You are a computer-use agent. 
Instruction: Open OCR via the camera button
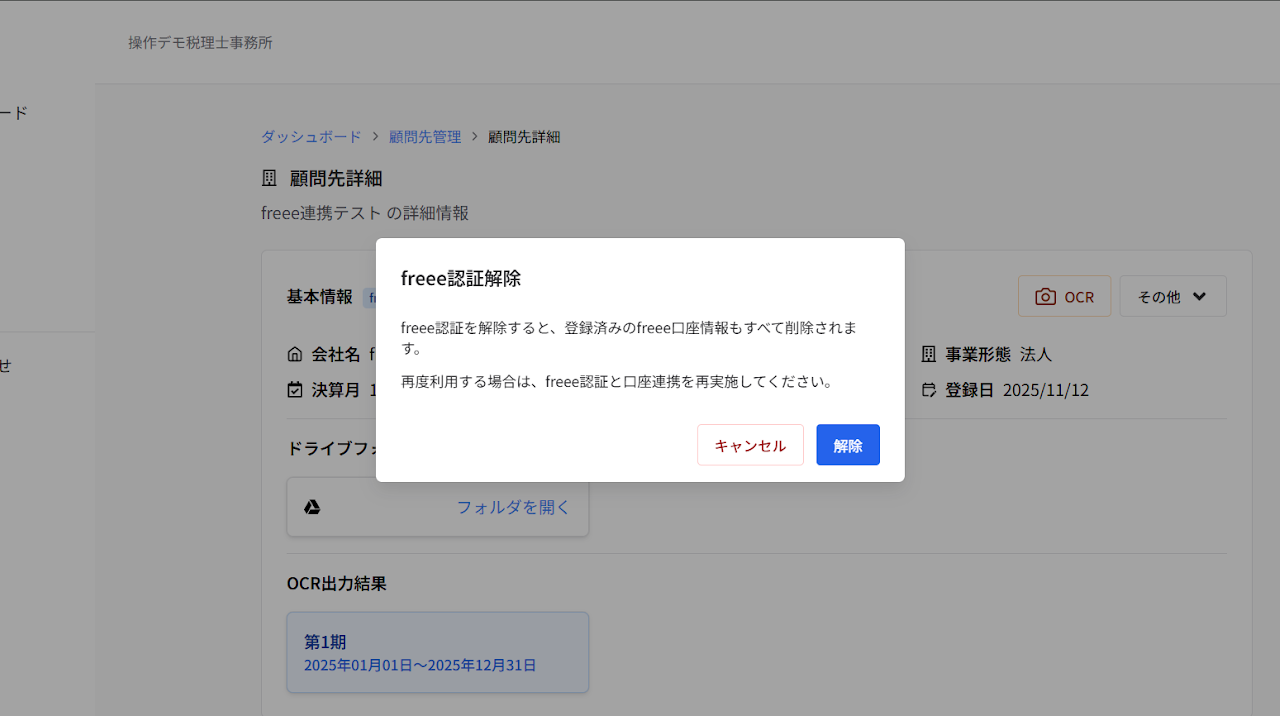click(x=1064, y=296)
